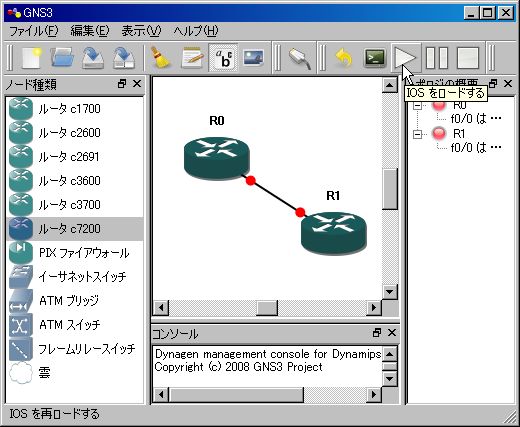Open the 編集(E) menu
The height and width of the screenshot is (427, 520).
click(x=90, y=31)
